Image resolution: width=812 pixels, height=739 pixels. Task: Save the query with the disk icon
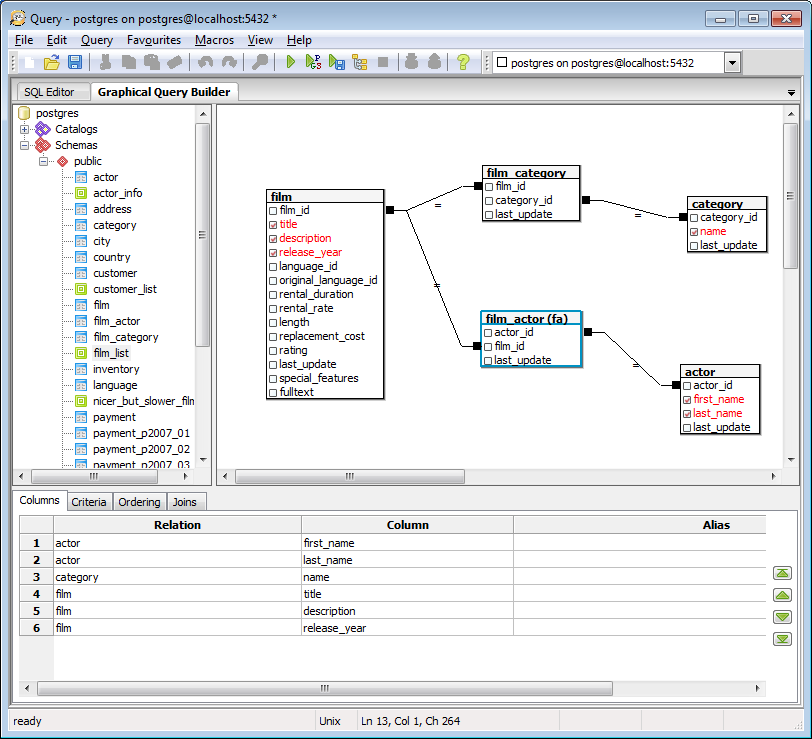(74, 61)
